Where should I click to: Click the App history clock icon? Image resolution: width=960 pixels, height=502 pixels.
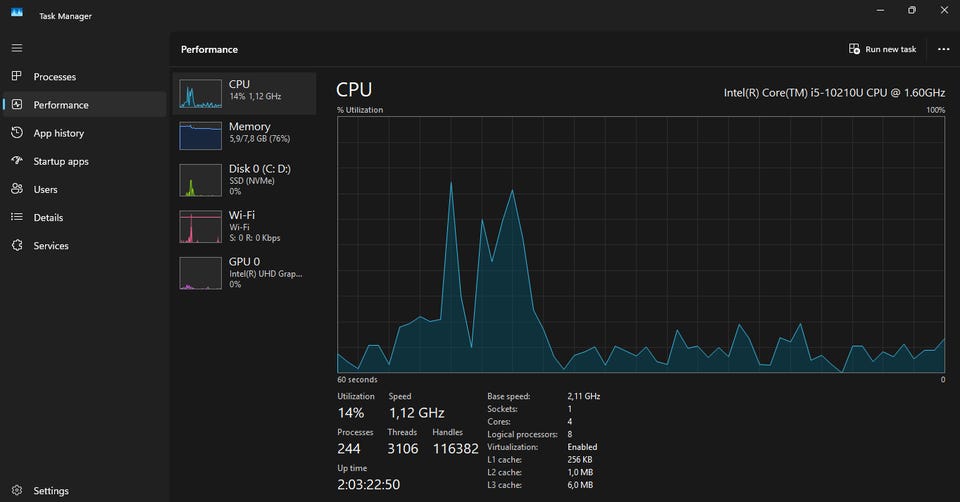pos(17,132)
